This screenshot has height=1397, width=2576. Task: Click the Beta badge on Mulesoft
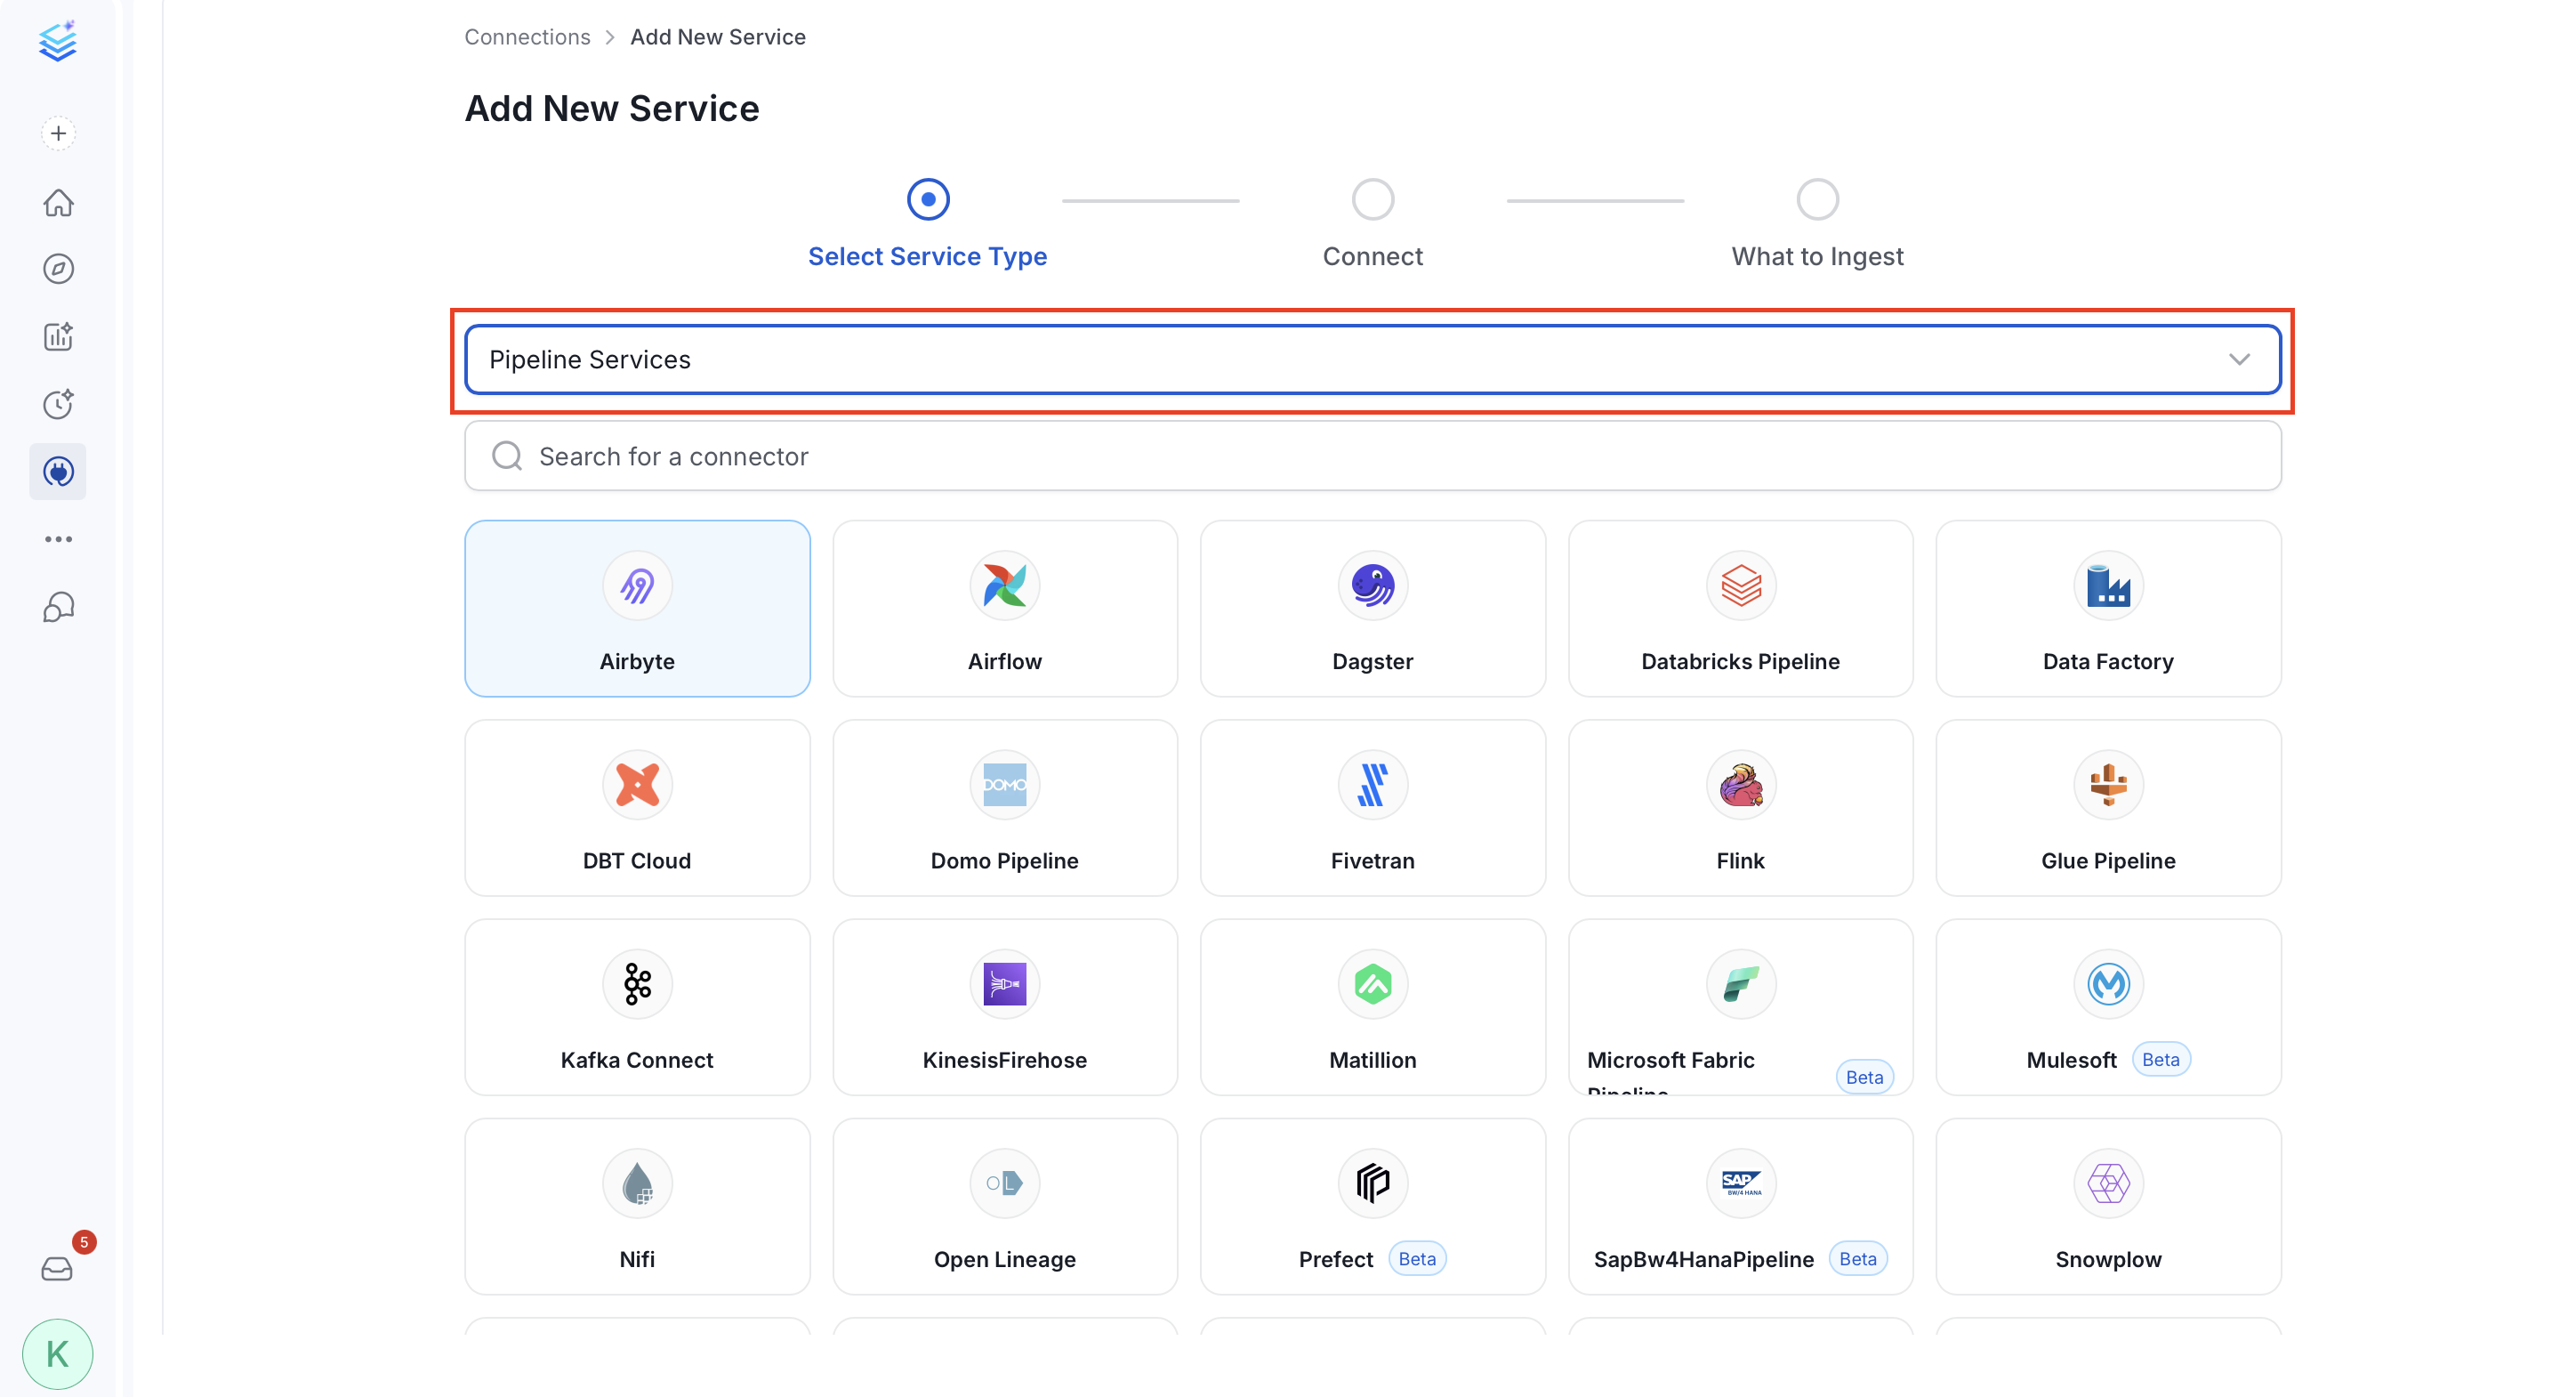coord(2161,1059)
